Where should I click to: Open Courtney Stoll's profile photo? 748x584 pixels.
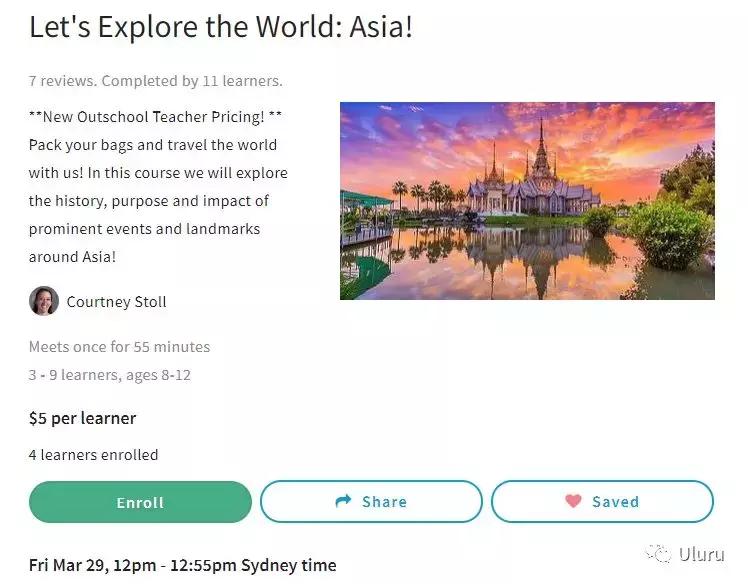tap(44, 301)
